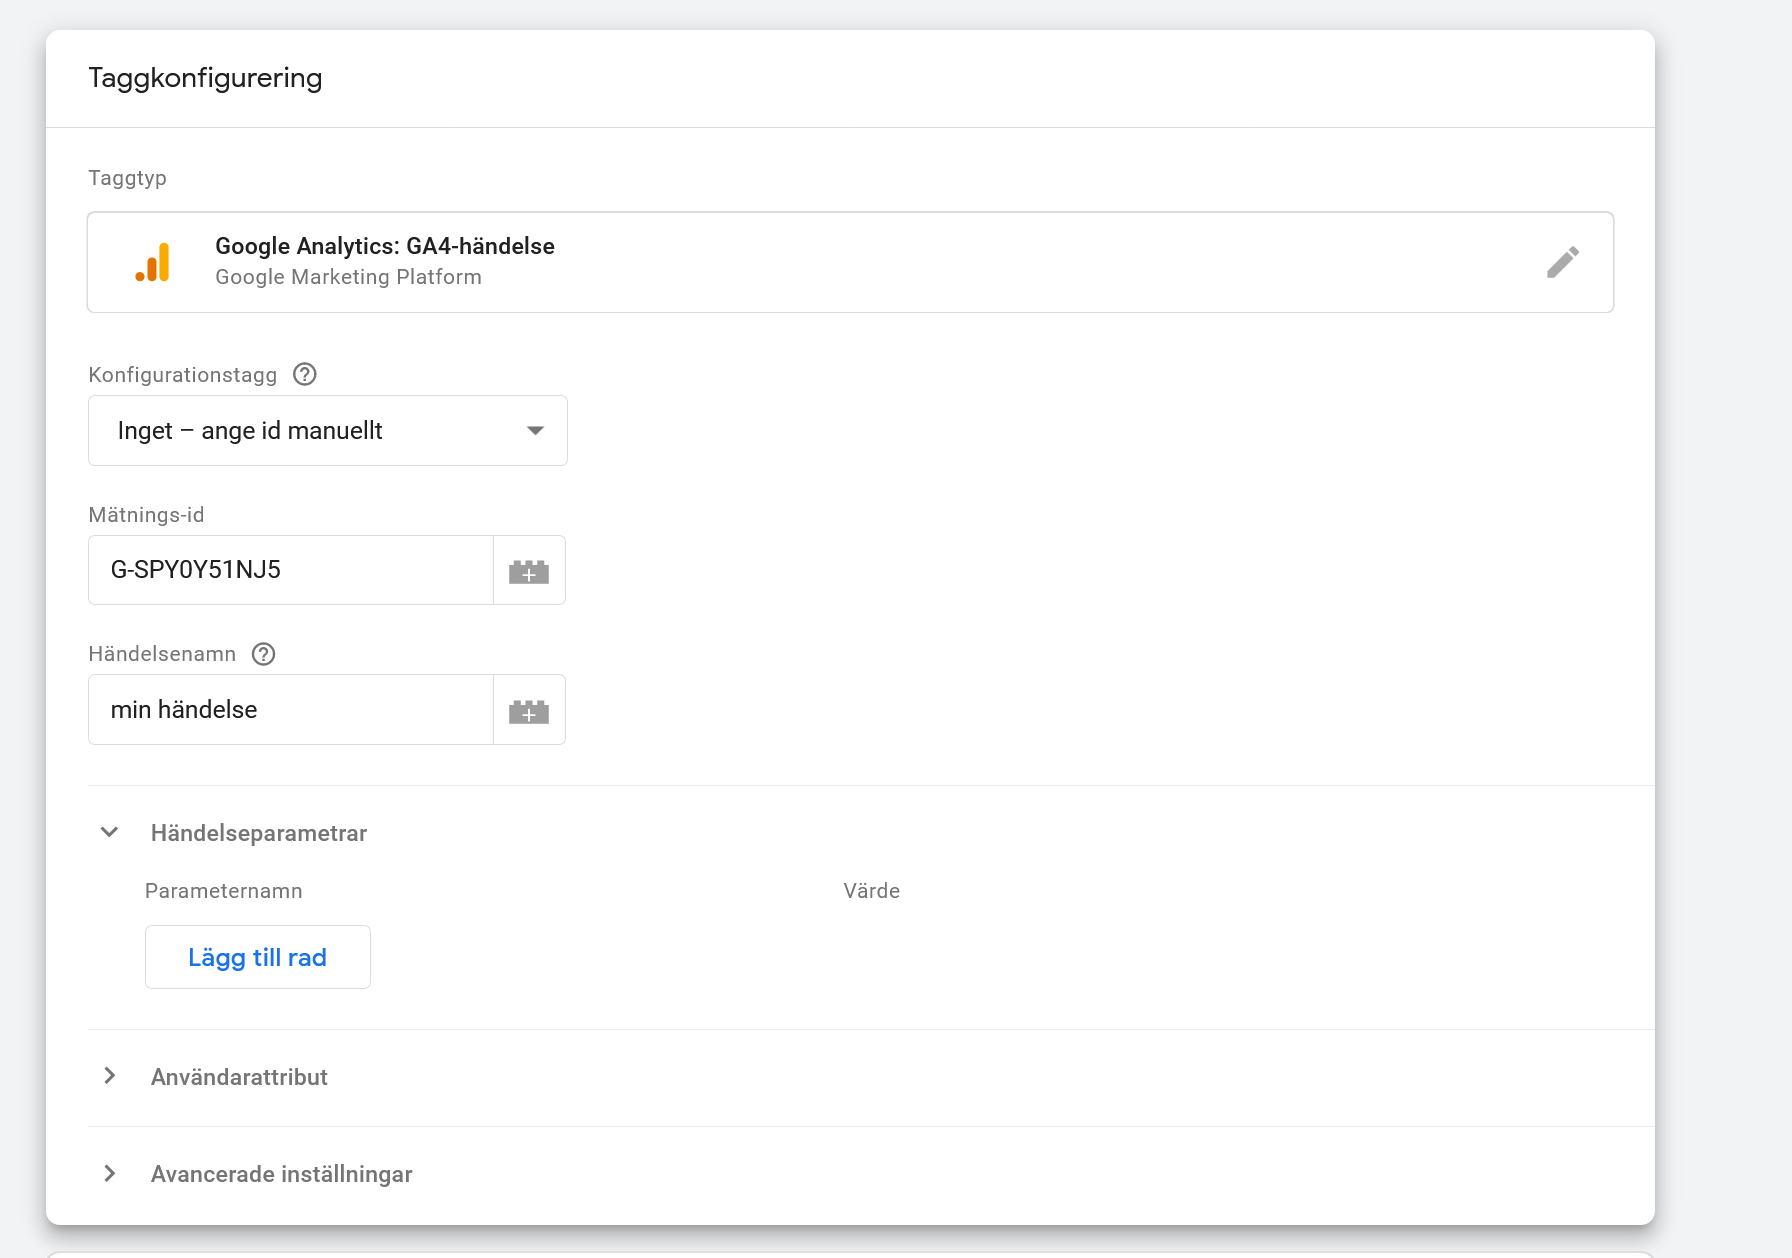Click the min händelse event name field
Image resolution: width=1792 pixels, height=1258 pixels.
point(290,709)
